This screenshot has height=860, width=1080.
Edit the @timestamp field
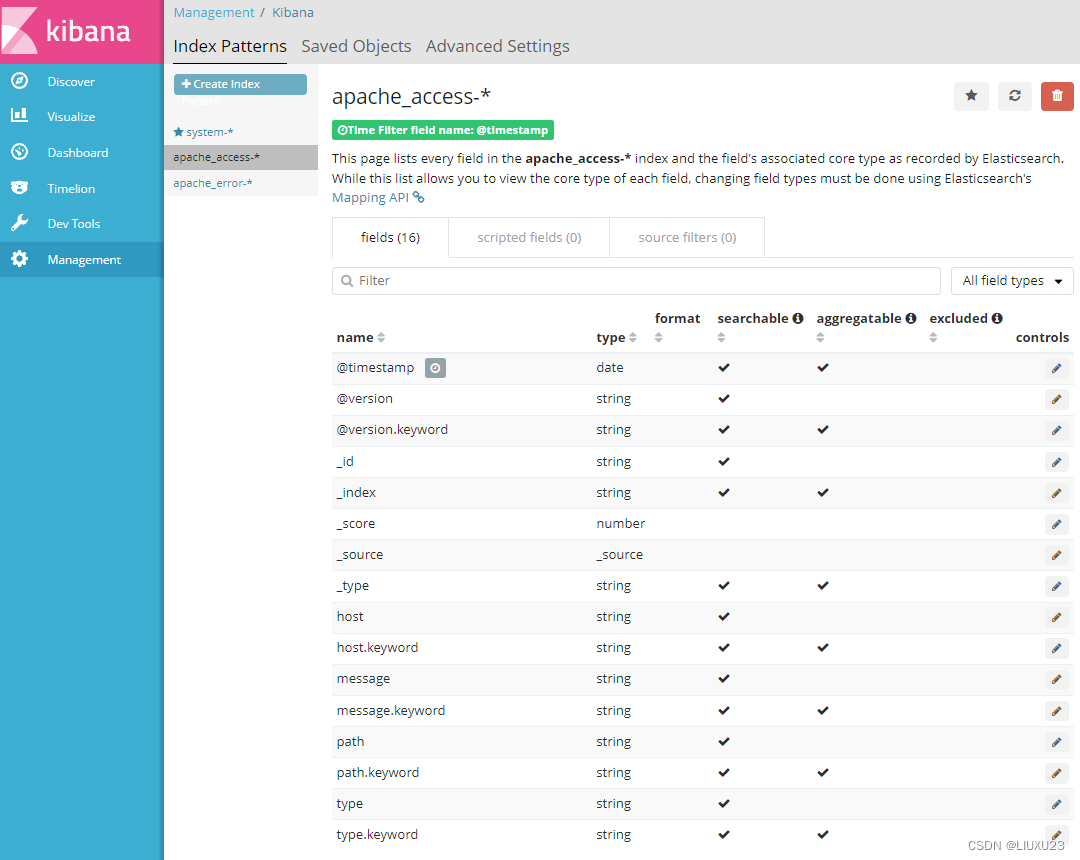coord(1057,368)
